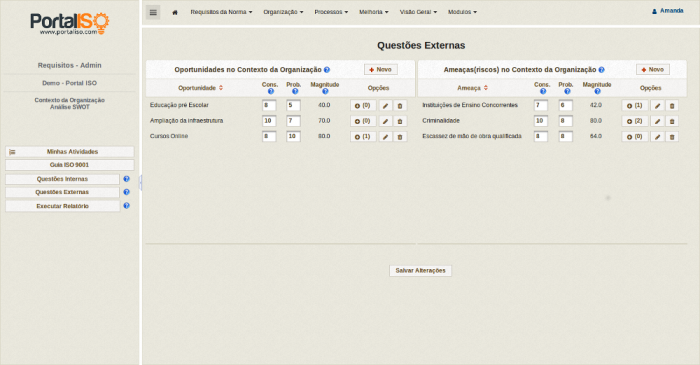Image resolution: width=700 pixels, height=365 pixels.
Task: Edit the Cursos Online row
Action: pos(386,137)
